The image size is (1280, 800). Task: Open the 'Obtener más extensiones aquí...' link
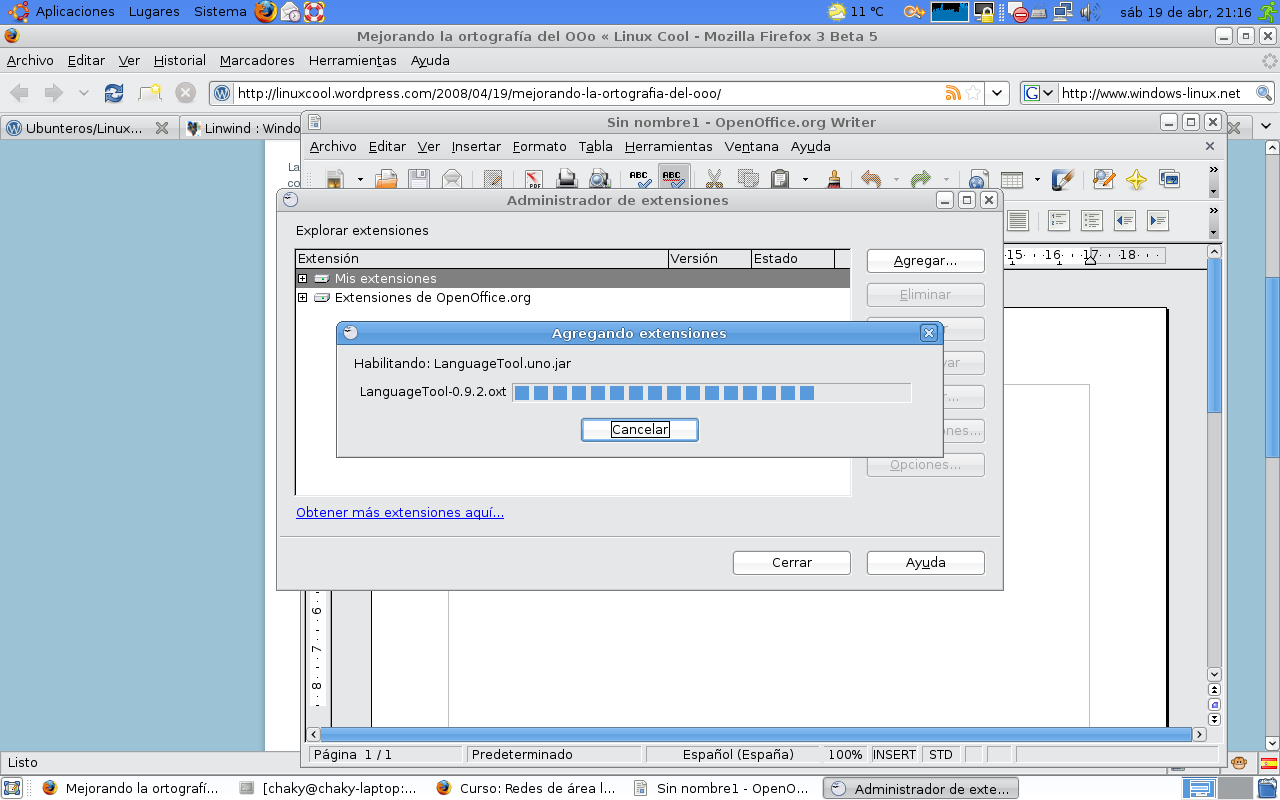click(x=400, y=513)
